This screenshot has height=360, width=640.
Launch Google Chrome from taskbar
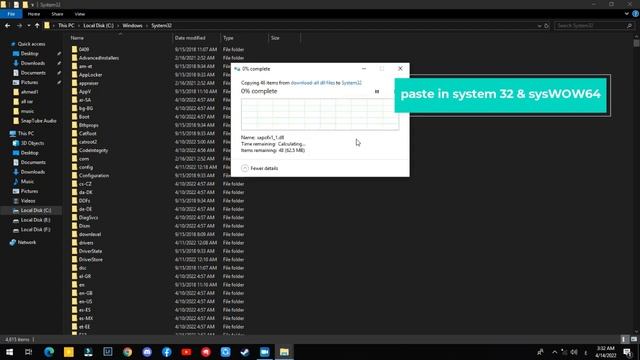pos(127,352)
